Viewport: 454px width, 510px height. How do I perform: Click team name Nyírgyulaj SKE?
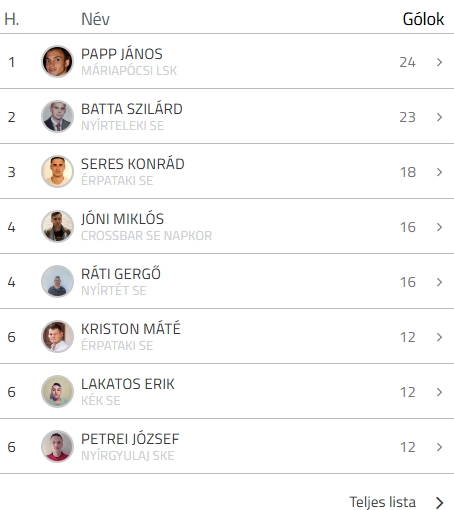tap(128, 456)
